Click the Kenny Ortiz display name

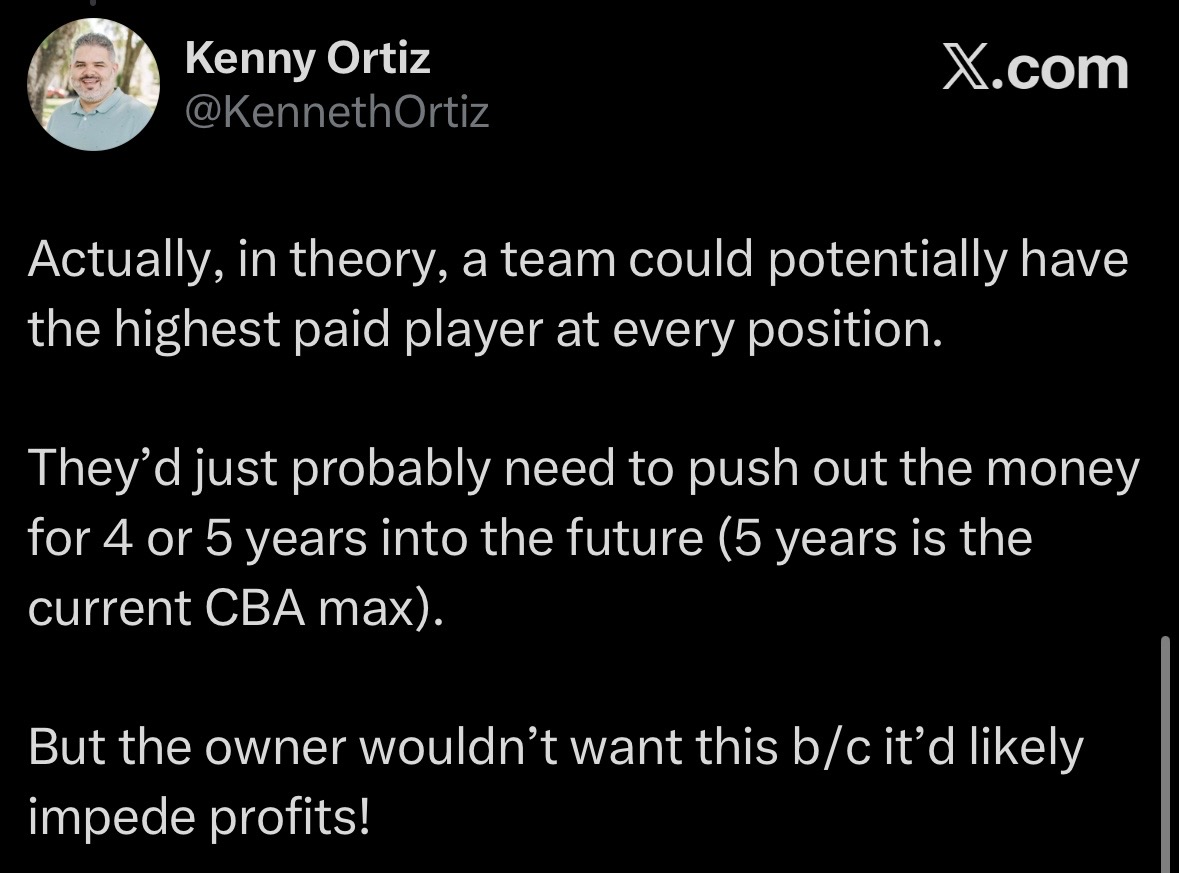[x=308, y=60]
